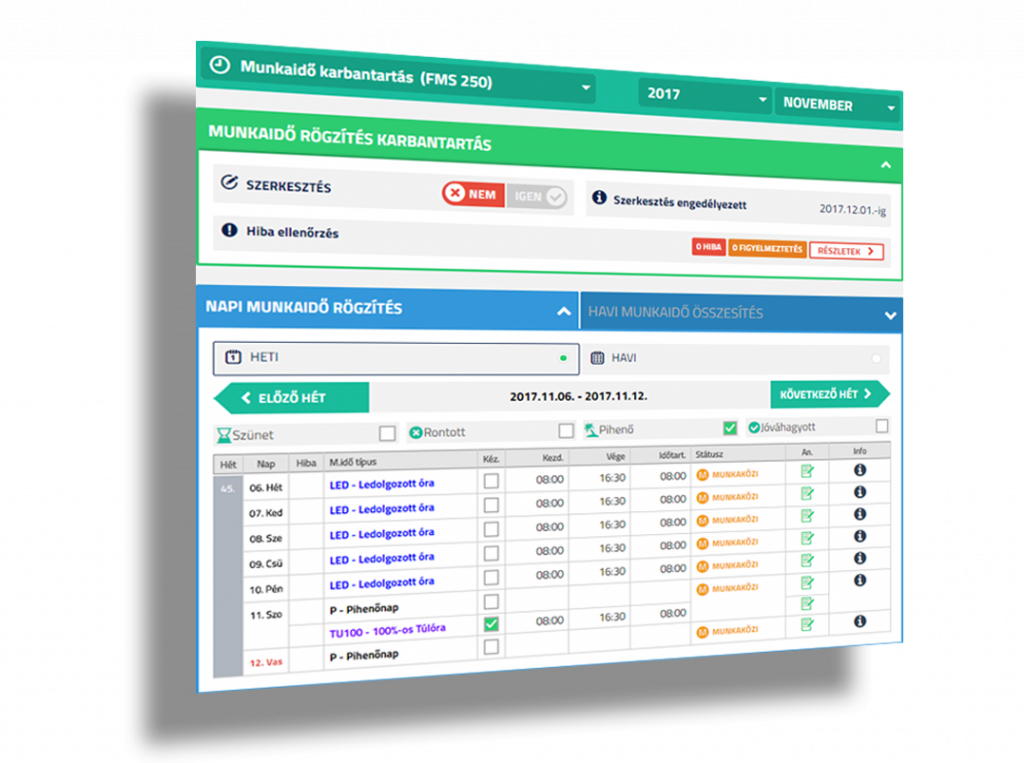Click the clock icon beside Munkaidő karbantartás
The height and width of the screenshot is (763, 1024).
click(220, 67)
